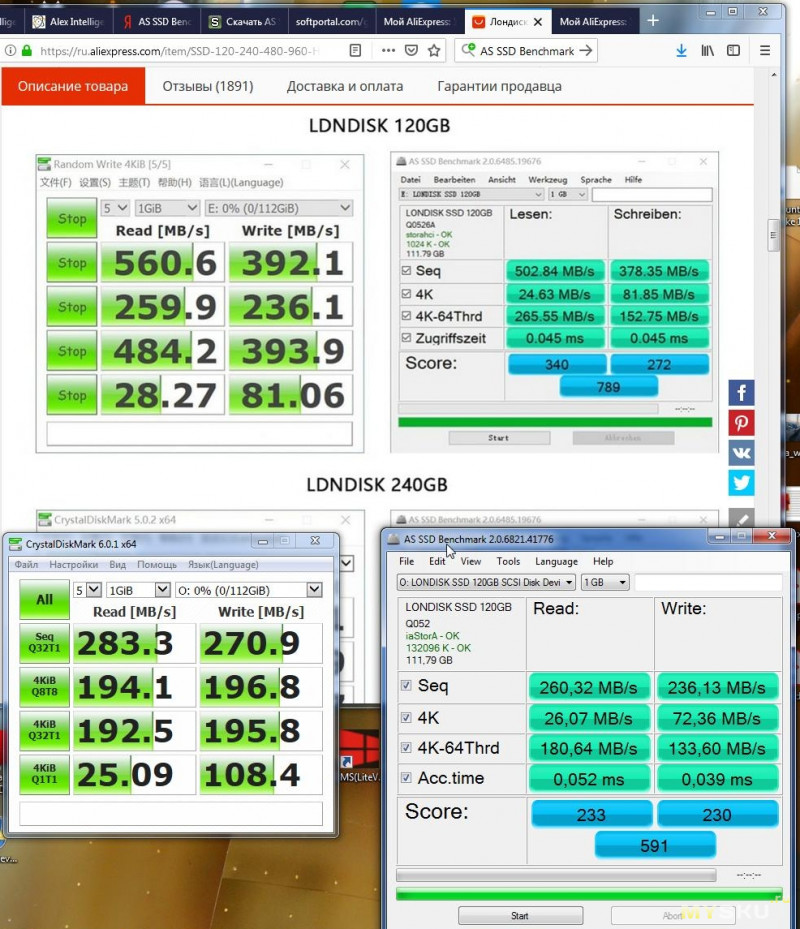Click the site information icon in address bar

pyautogui.click(x=10, y=51)
